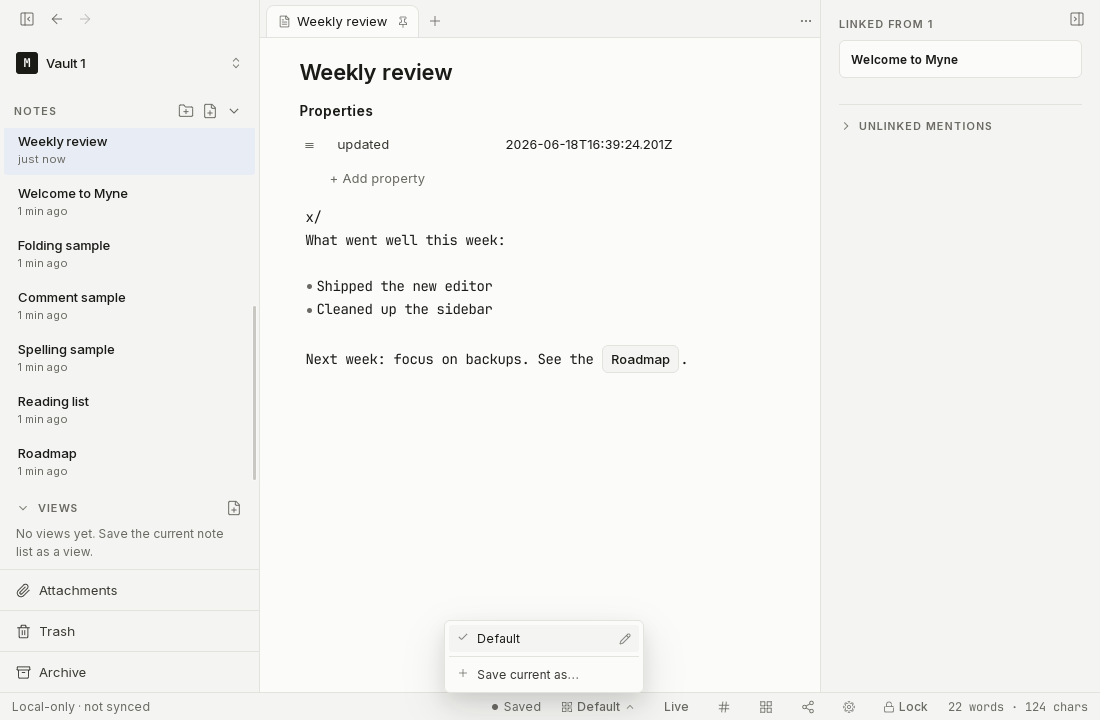
Task: Create a new folder in Notes
Action: pos(186,111)
